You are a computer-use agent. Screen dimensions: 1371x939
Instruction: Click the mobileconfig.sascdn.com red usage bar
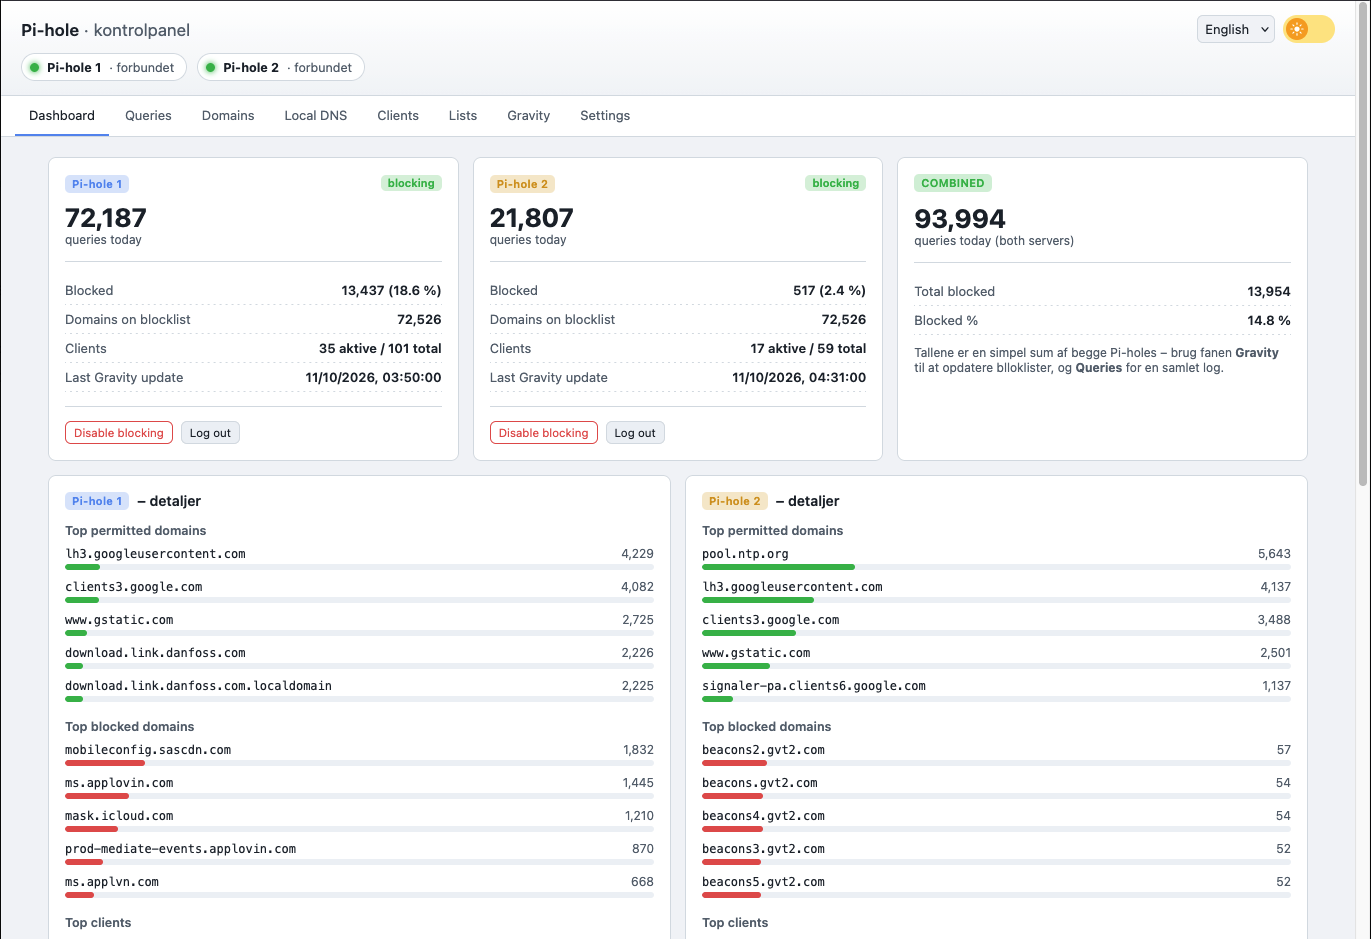point(105,763)
